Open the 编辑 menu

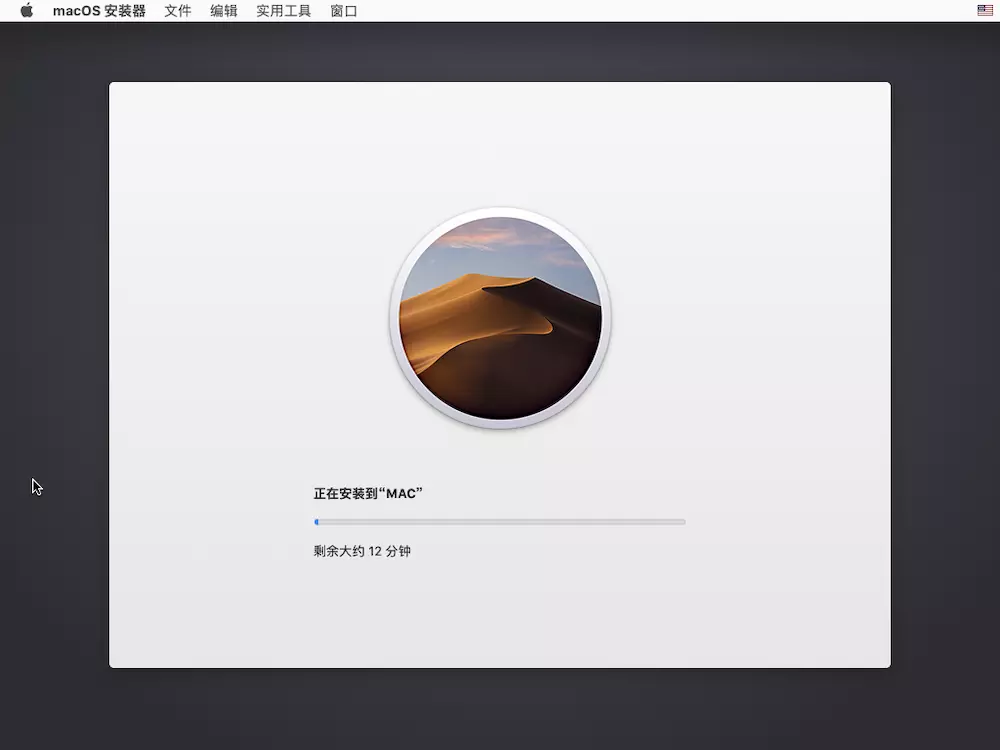point(224,11)
